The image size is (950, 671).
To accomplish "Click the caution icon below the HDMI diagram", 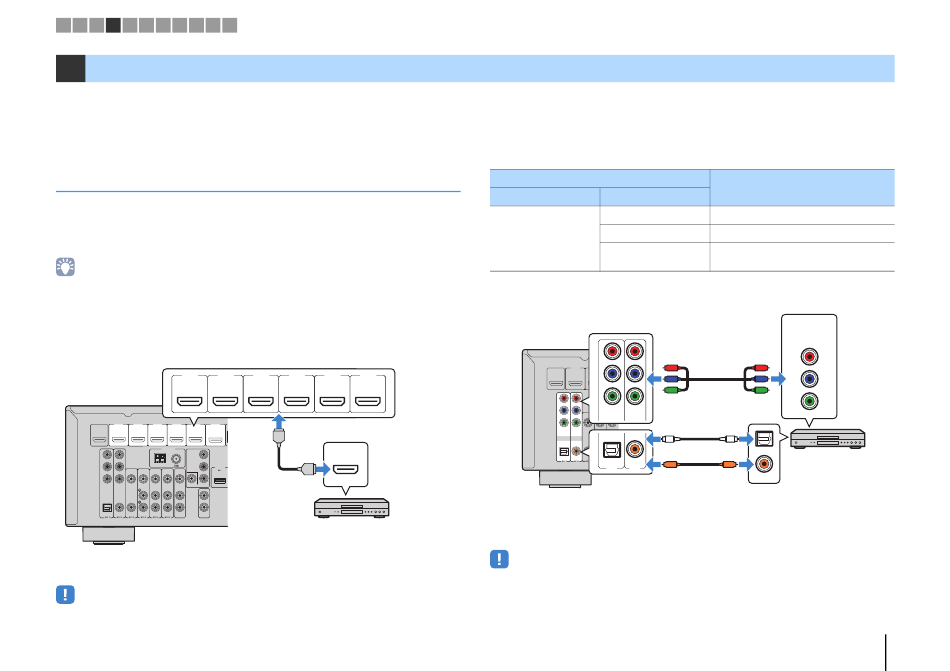I will tap(65, 595).
